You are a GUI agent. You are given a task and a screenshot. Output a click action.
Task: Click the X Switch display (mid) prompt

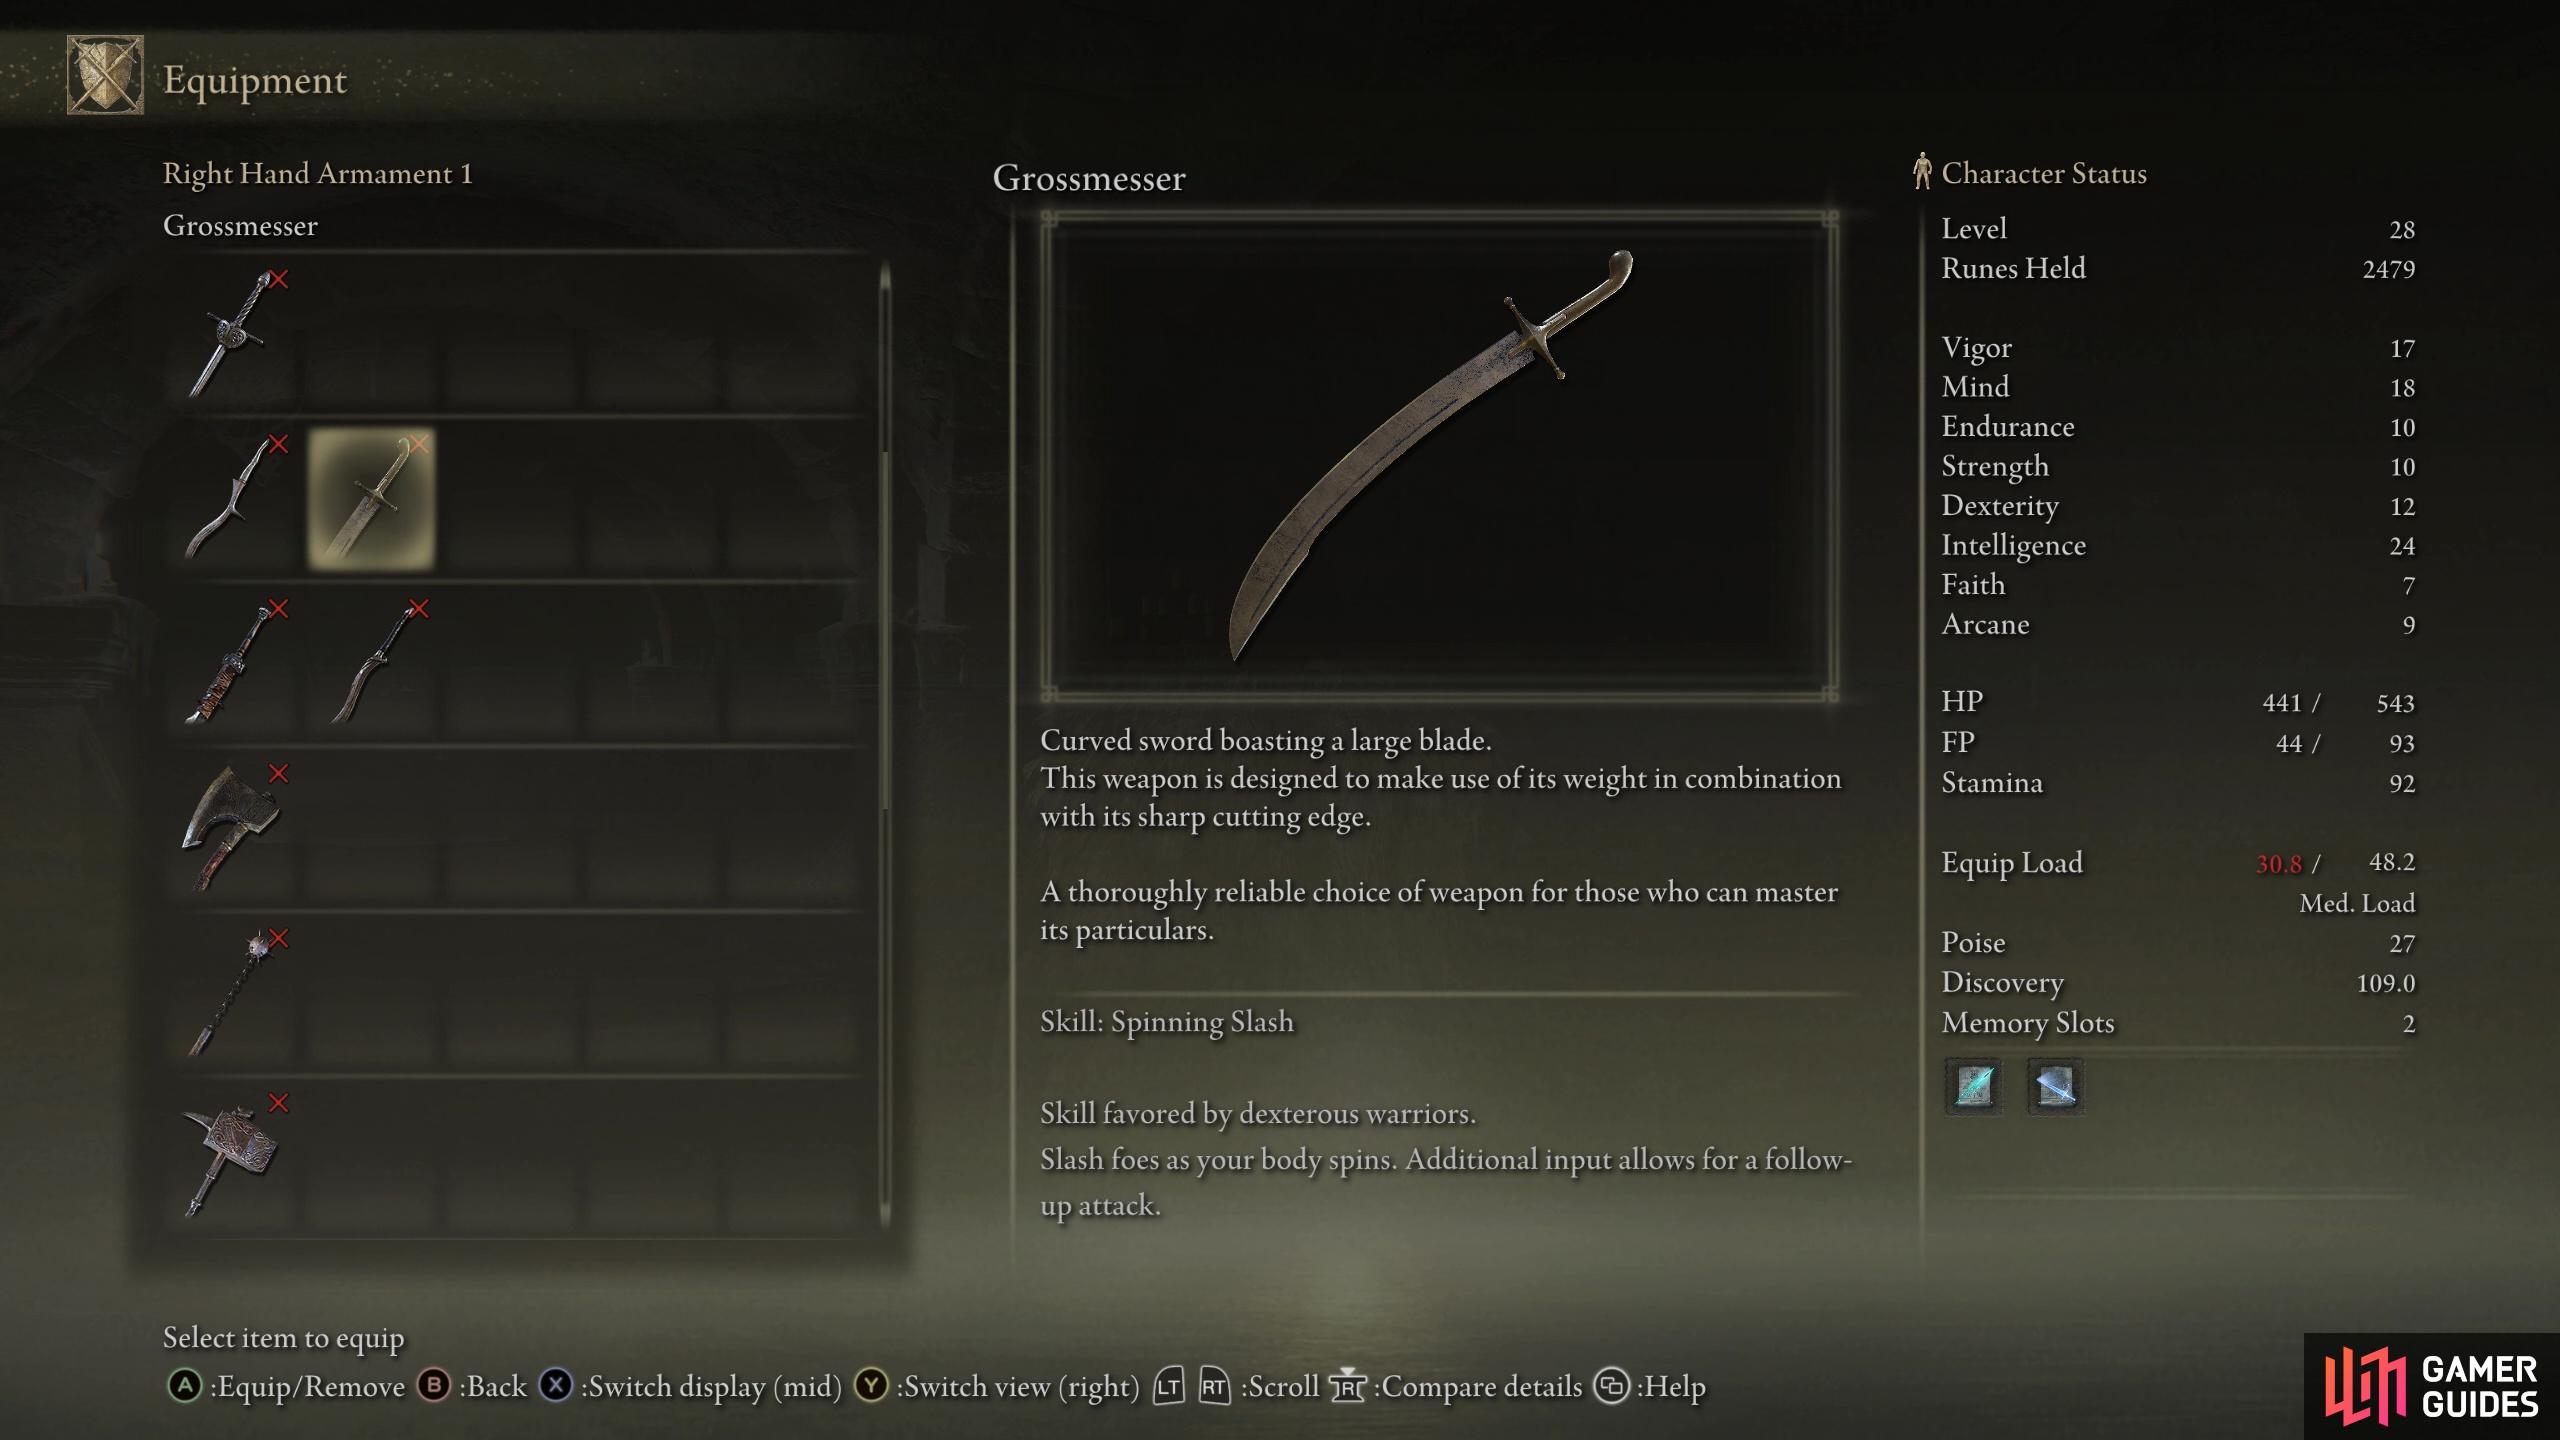(x=690, y=1386)
